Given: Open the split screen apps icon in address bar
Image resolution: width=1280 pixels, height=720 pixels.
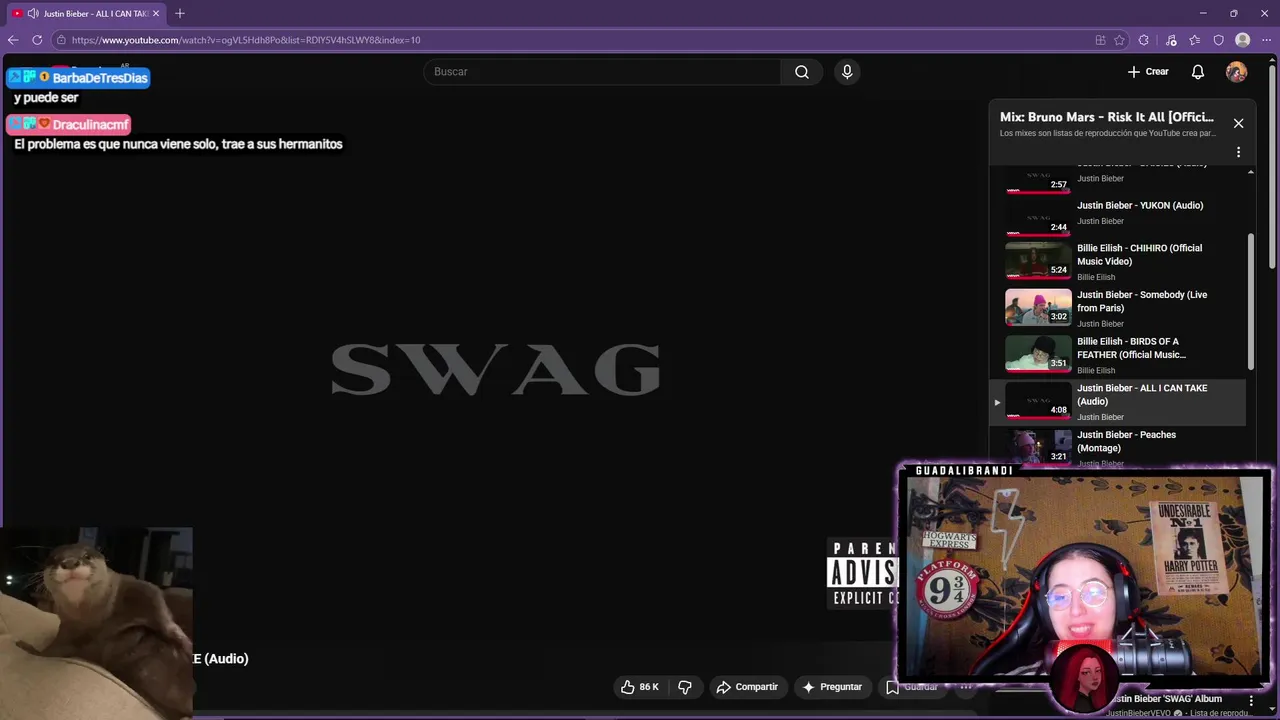Looking at the screenshot, I should 1100,40.
